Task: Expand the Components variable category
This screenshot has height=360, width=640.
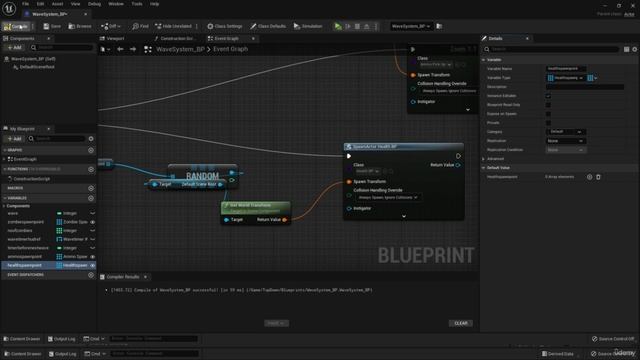Action: coord(4,206)
